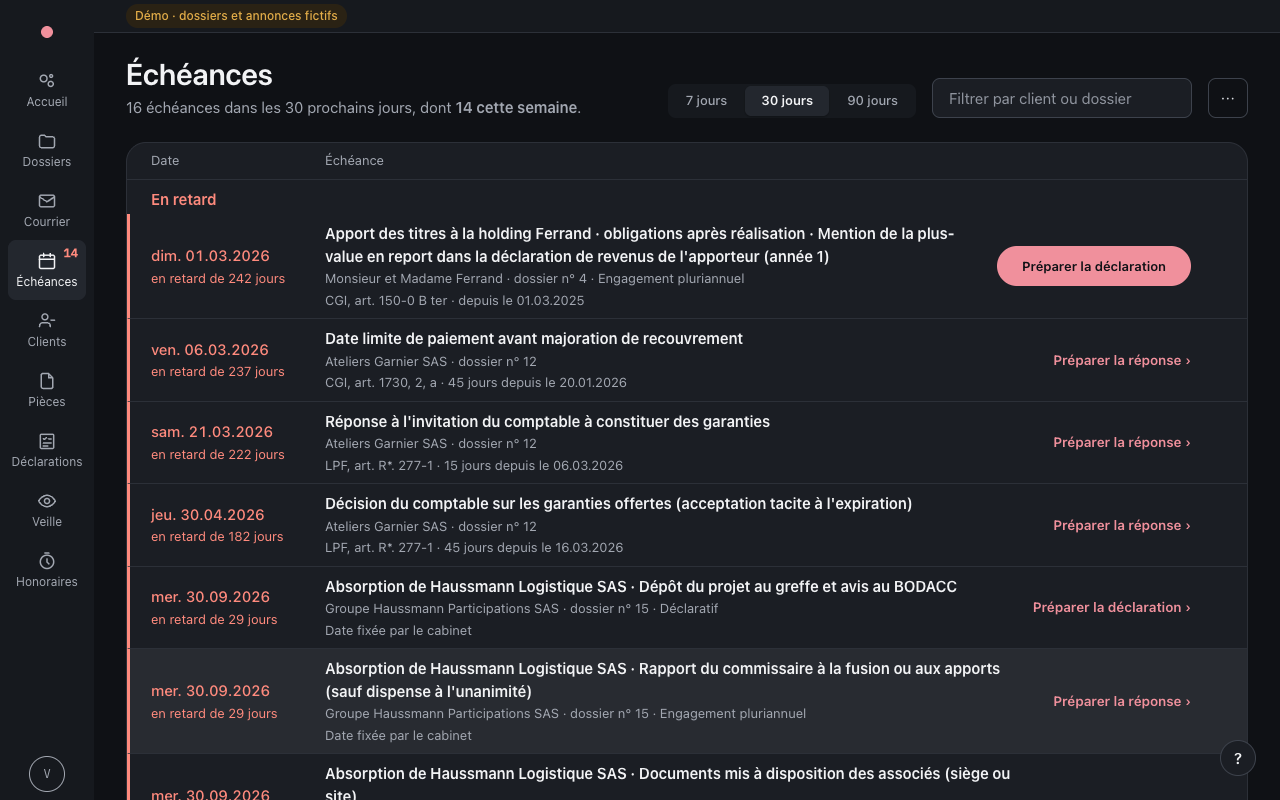Click the En retard group heading
The image size is (1280, 800).
[183, 200]
